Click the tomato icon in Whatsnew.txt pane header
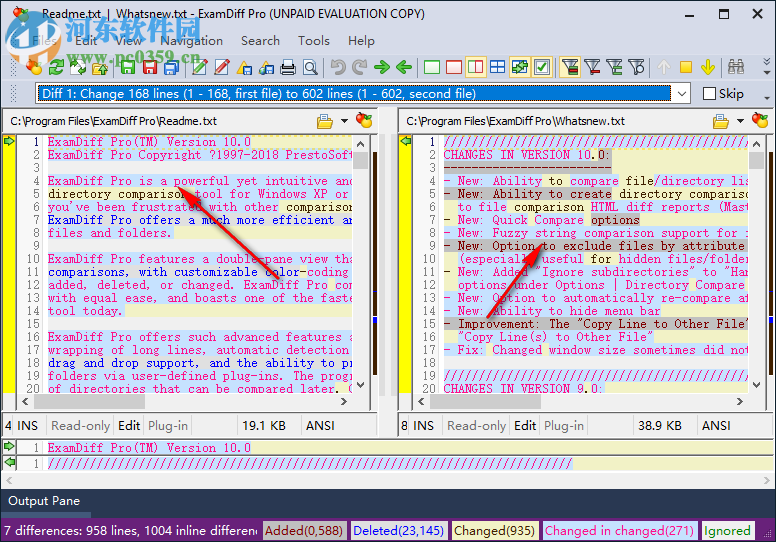Screen dimensions: 776x542 pyautogui.click(x=760, y=120)
